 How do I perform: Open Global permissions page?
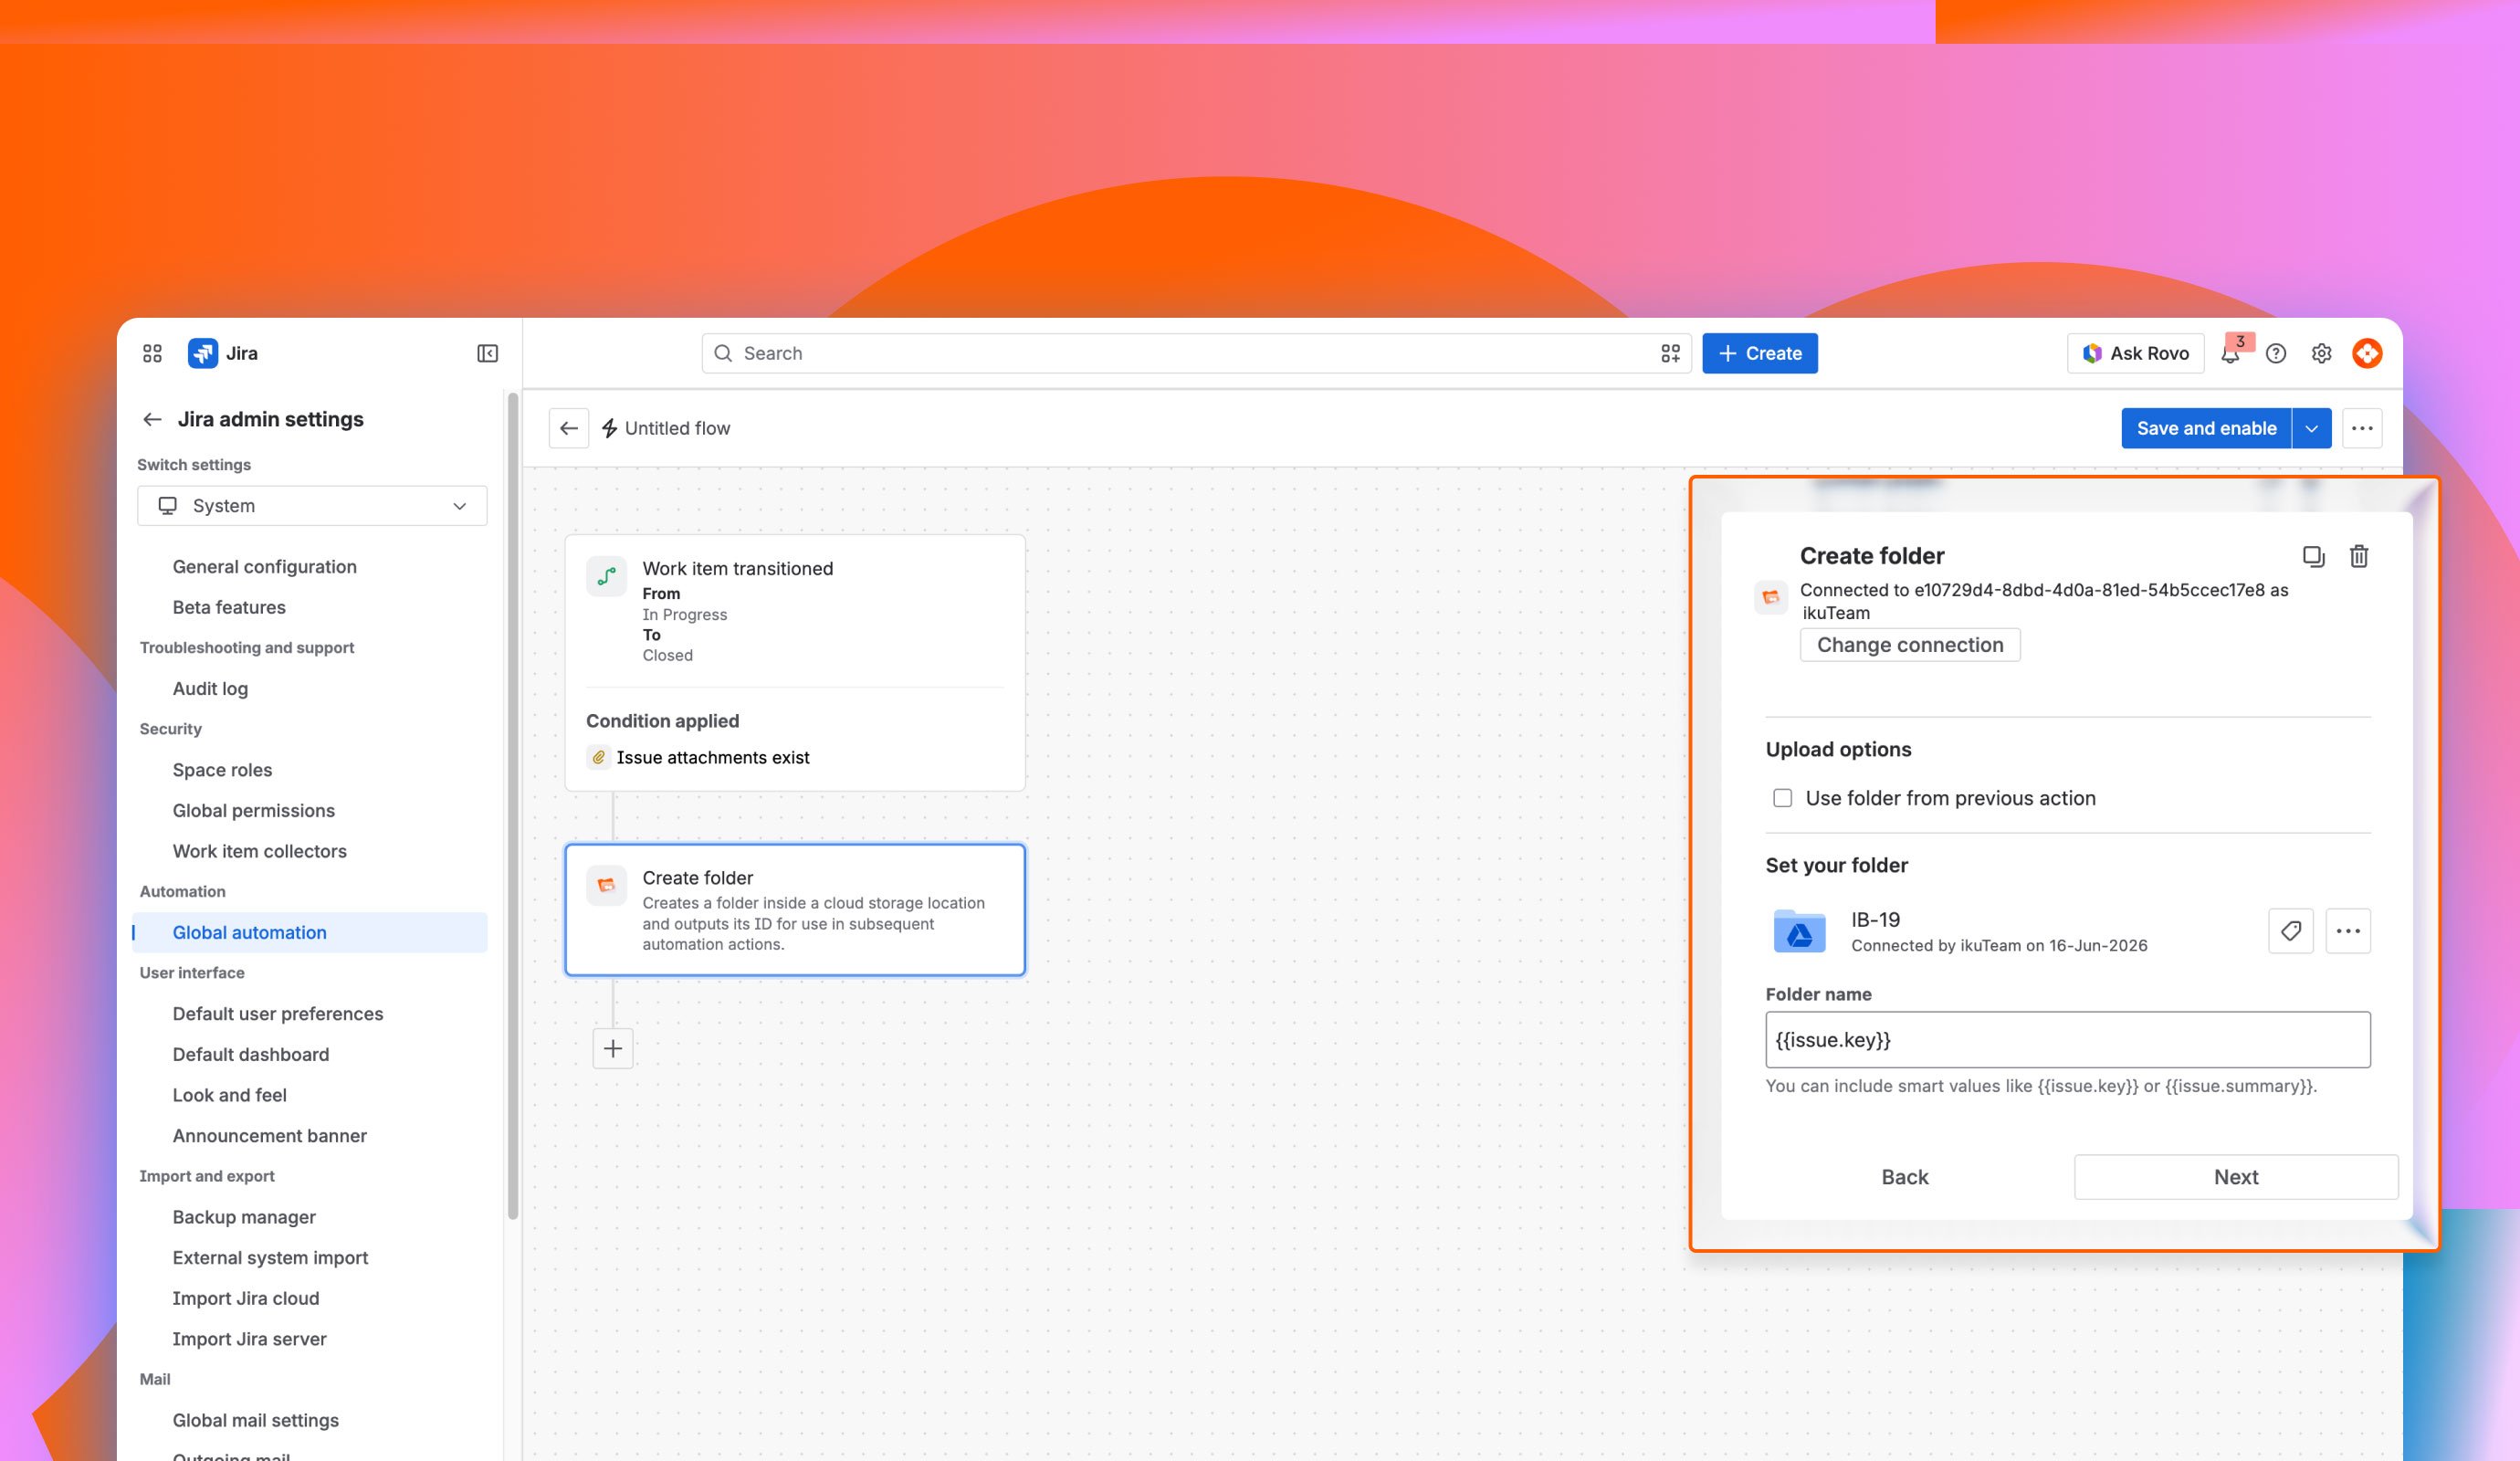pos(254,810)
